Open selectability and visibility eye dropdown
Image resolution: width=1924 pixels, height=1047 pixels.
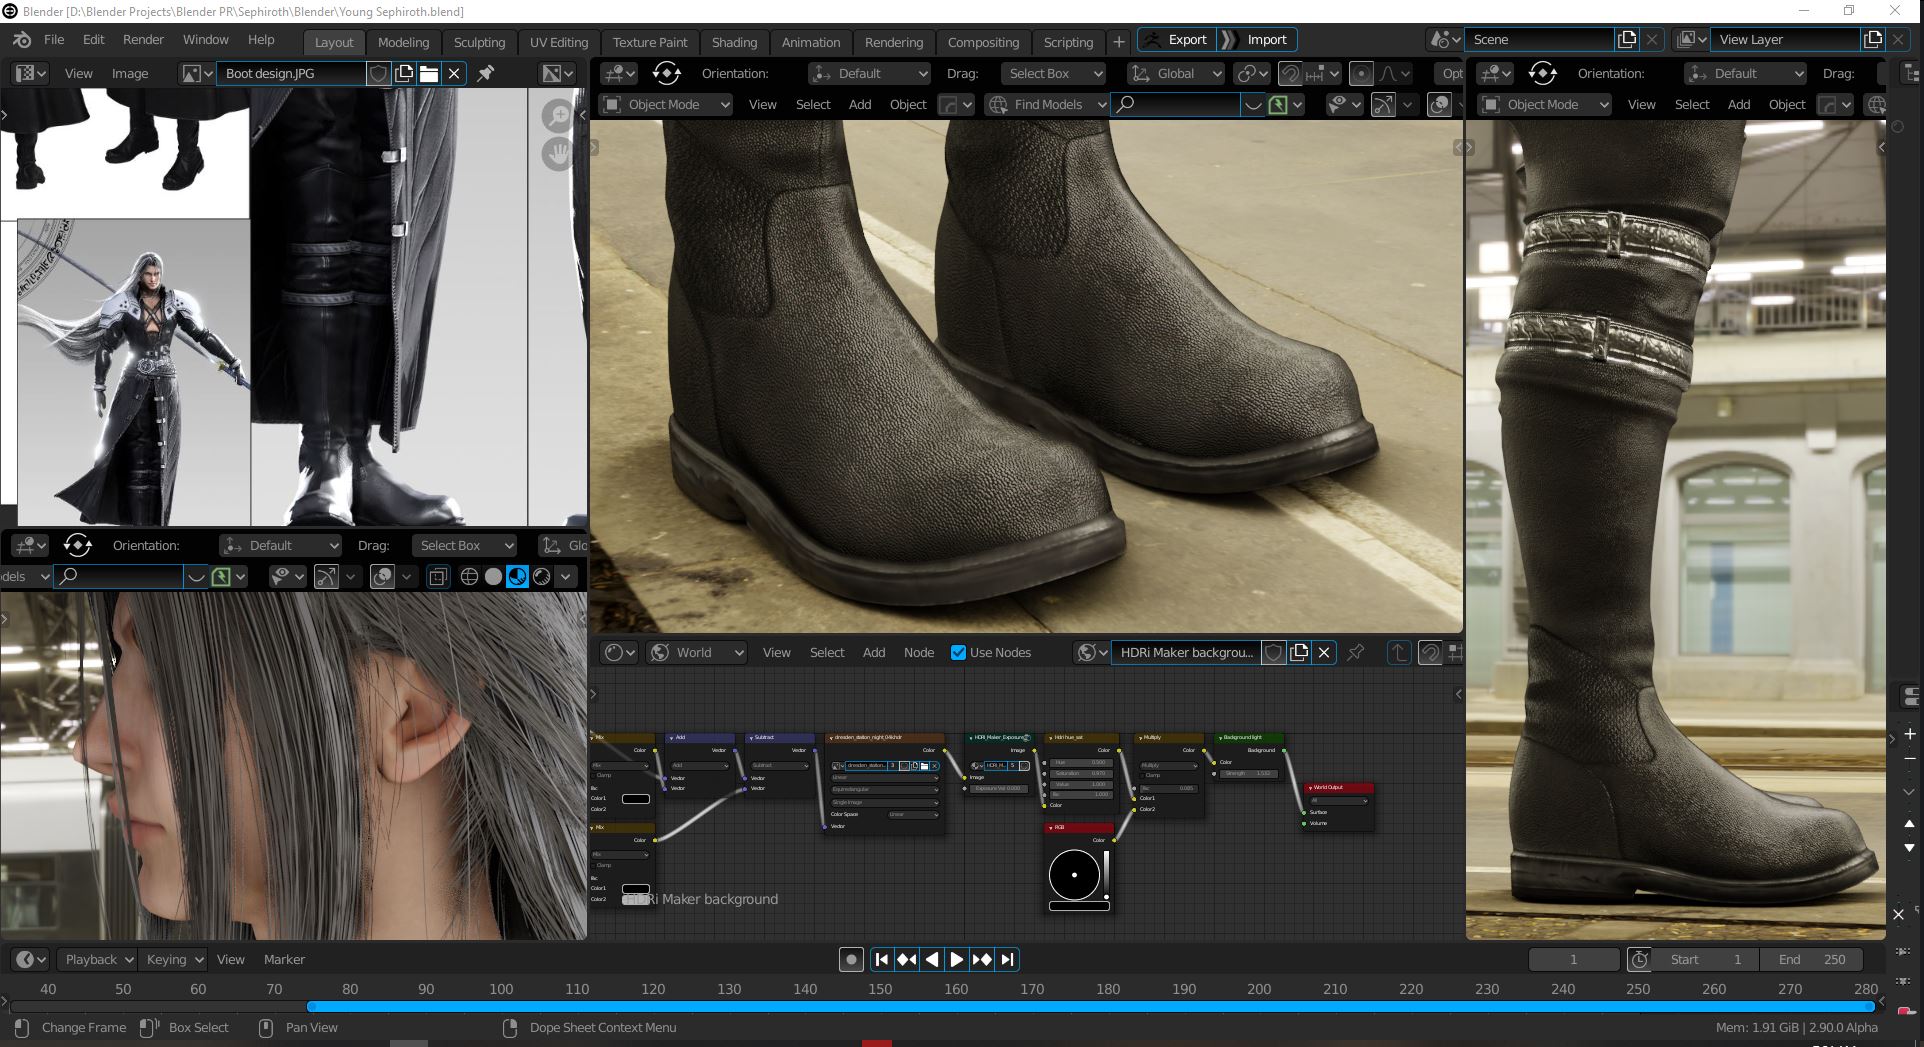point(1344,104)
